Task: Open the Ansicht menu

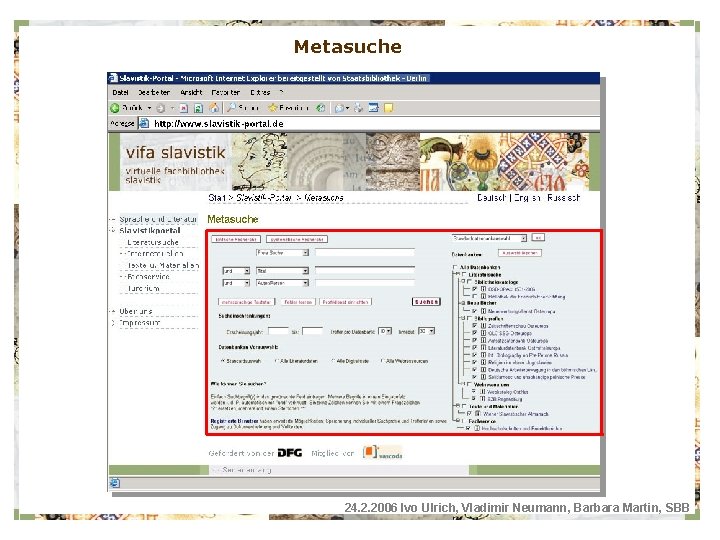Action: click(x=191, y=92)
